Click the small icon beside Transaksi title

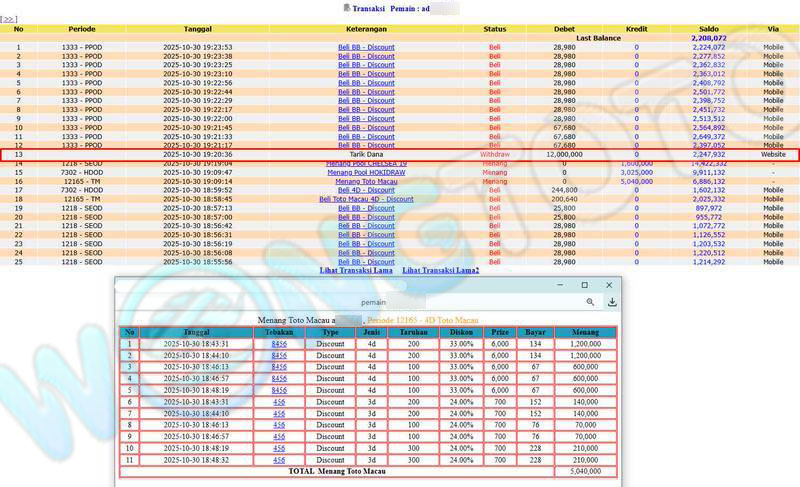click(x=346, y=8)
